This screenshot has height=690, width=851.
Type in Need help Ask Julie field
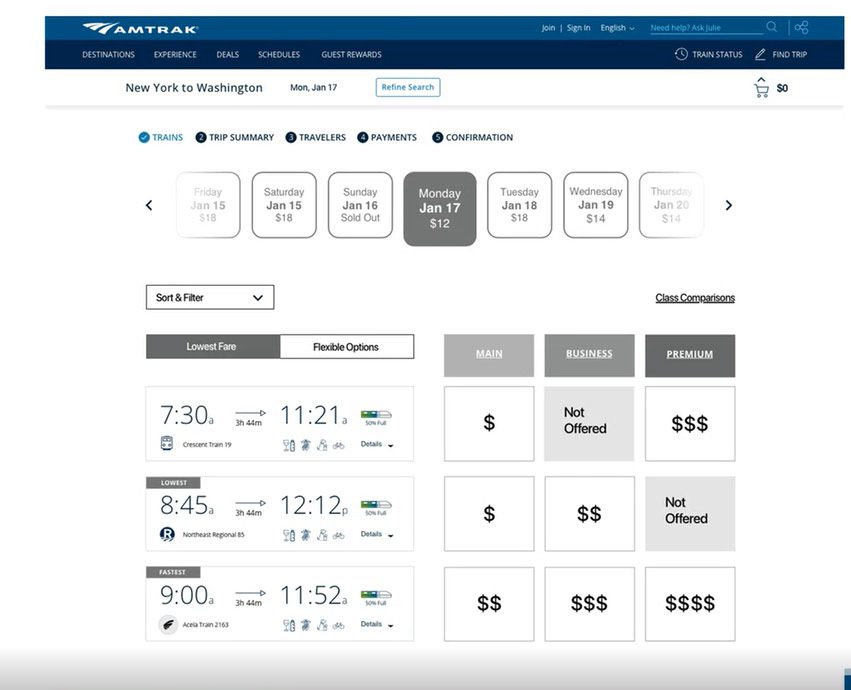pyautogui.click(x=703, y=28)
